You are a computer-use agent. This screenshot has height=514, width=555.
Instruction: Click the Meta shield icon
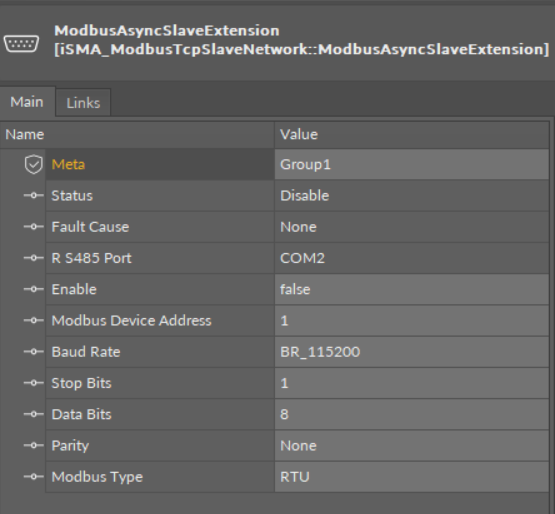click(x=34, y=164)
